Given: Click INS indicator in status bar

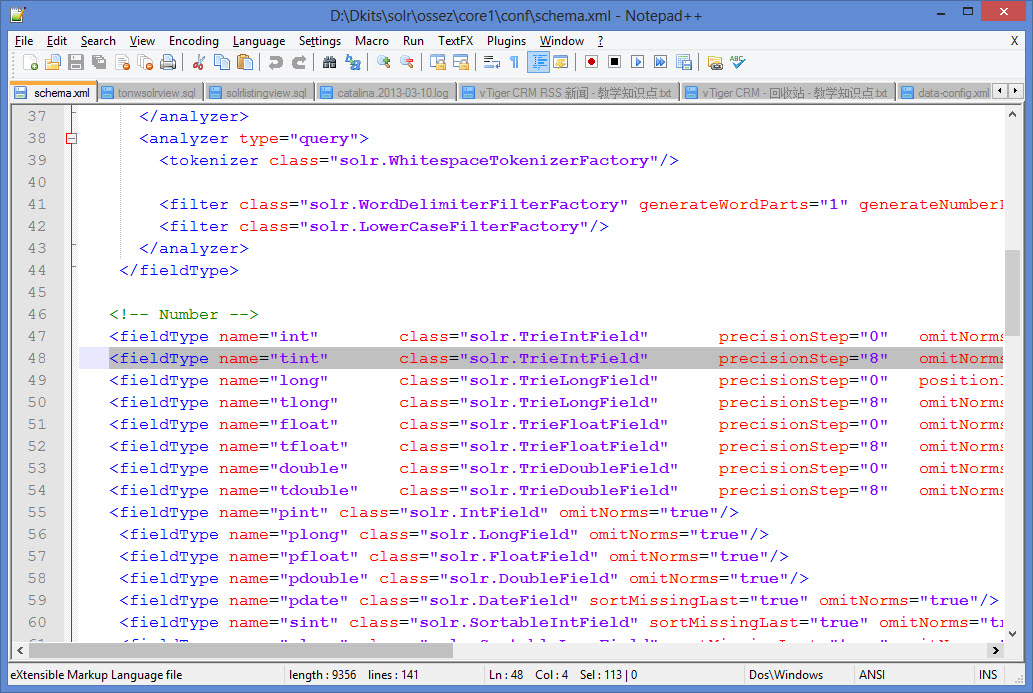Looking at the screenshot, I should (x=988, y=675).
